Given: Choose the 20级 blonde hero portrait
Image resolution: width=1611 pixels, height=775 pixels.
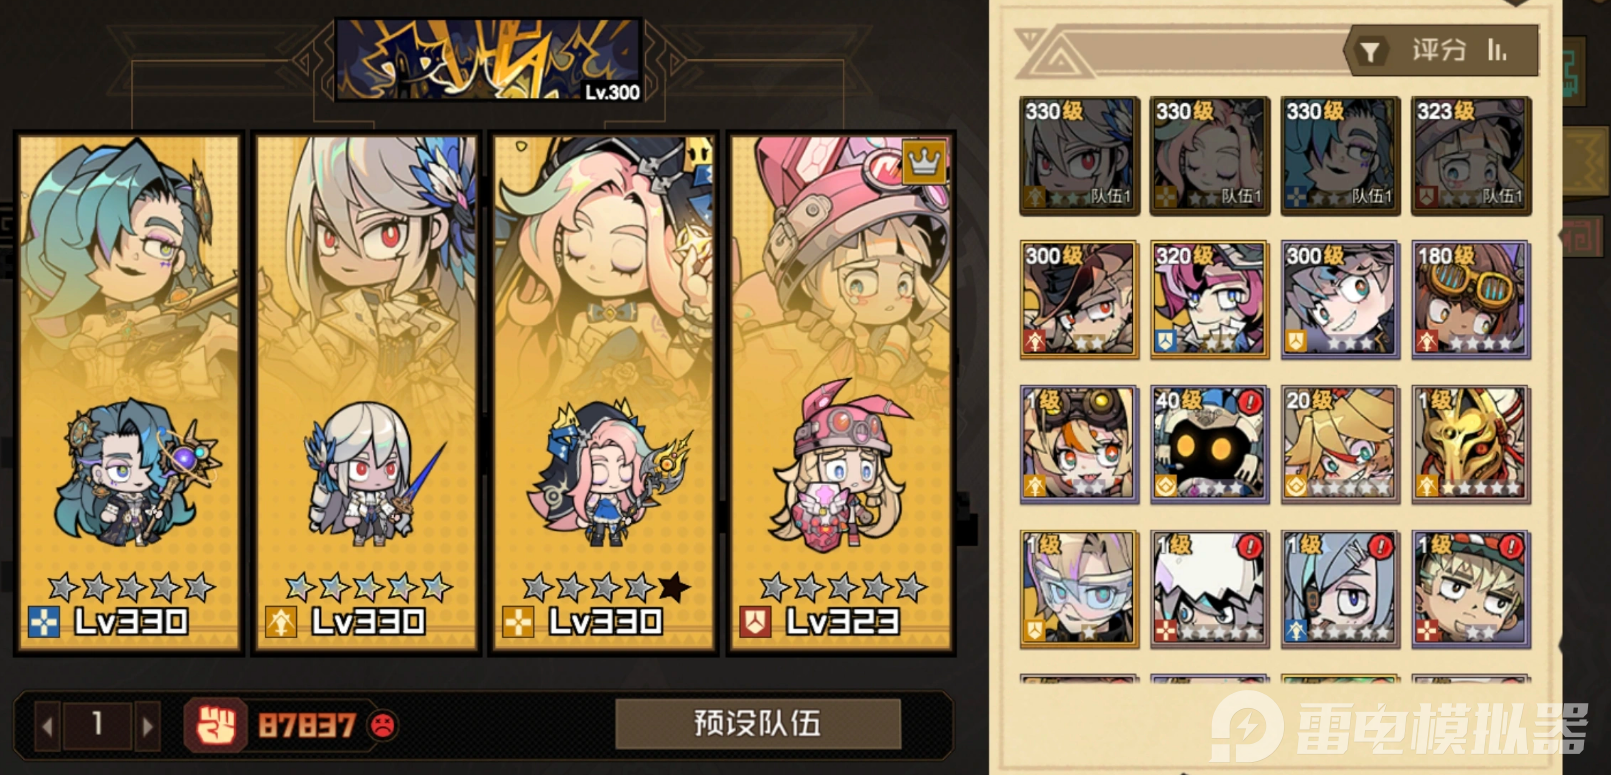Looking at the screenshot, I should [1340, 444].
